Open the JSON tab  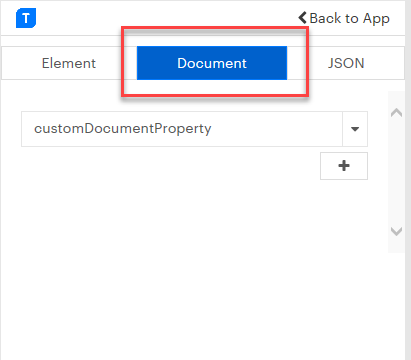point(346,63)
